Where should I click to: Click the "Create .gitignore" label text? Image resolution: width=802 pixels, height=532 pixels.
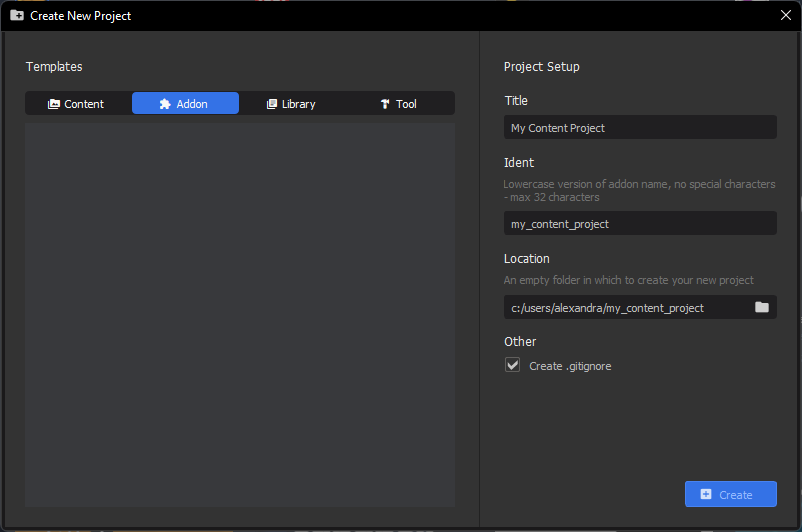pyautogui.click(x=570, y=366)
